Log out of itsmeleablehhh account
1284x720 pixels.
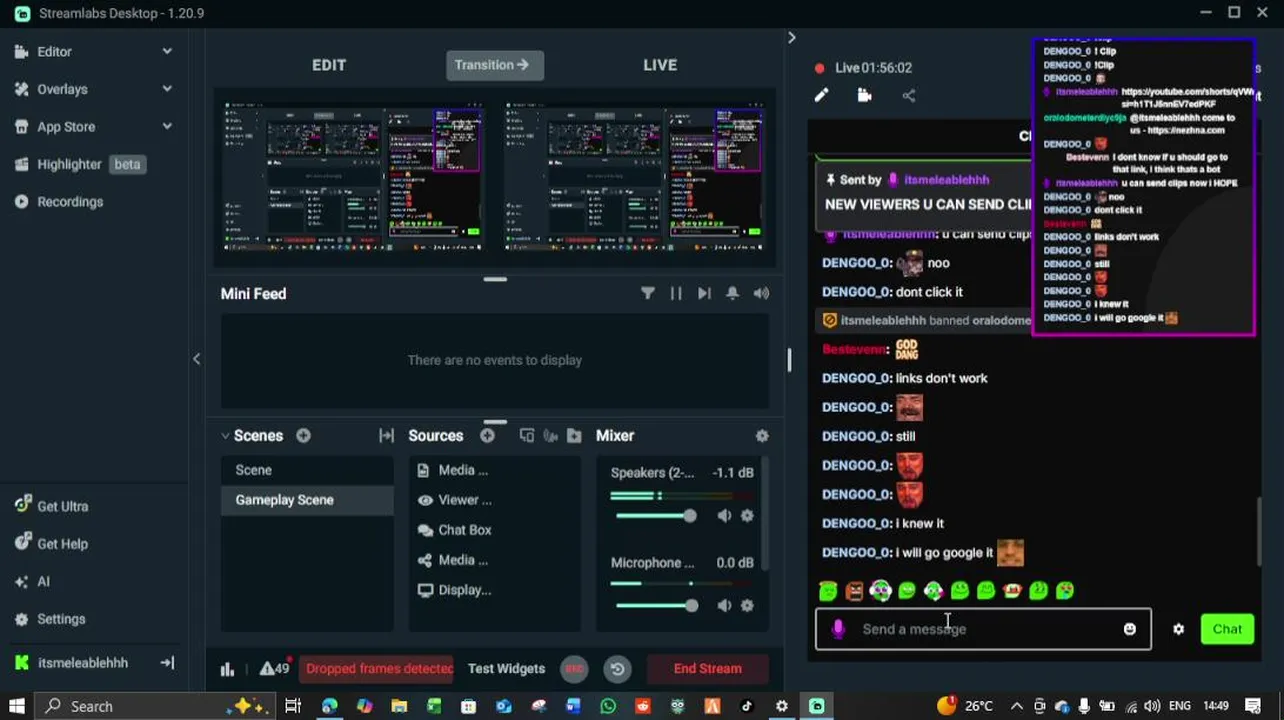pos(167,662)
